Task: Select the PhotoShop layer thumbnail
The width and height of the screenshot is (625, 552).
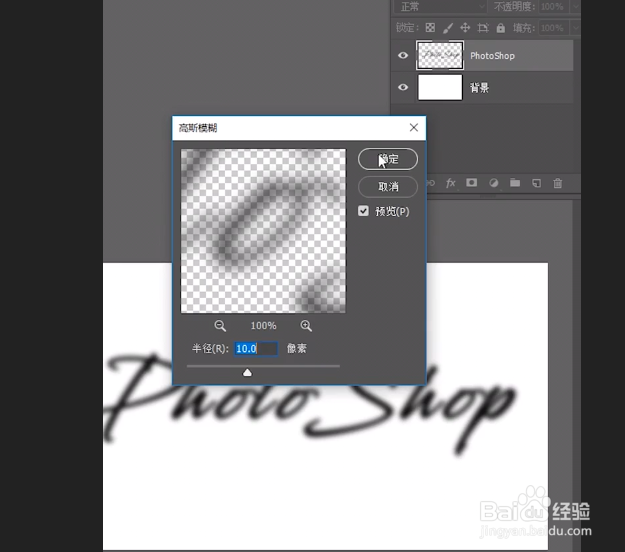Action: click(440, 55)
